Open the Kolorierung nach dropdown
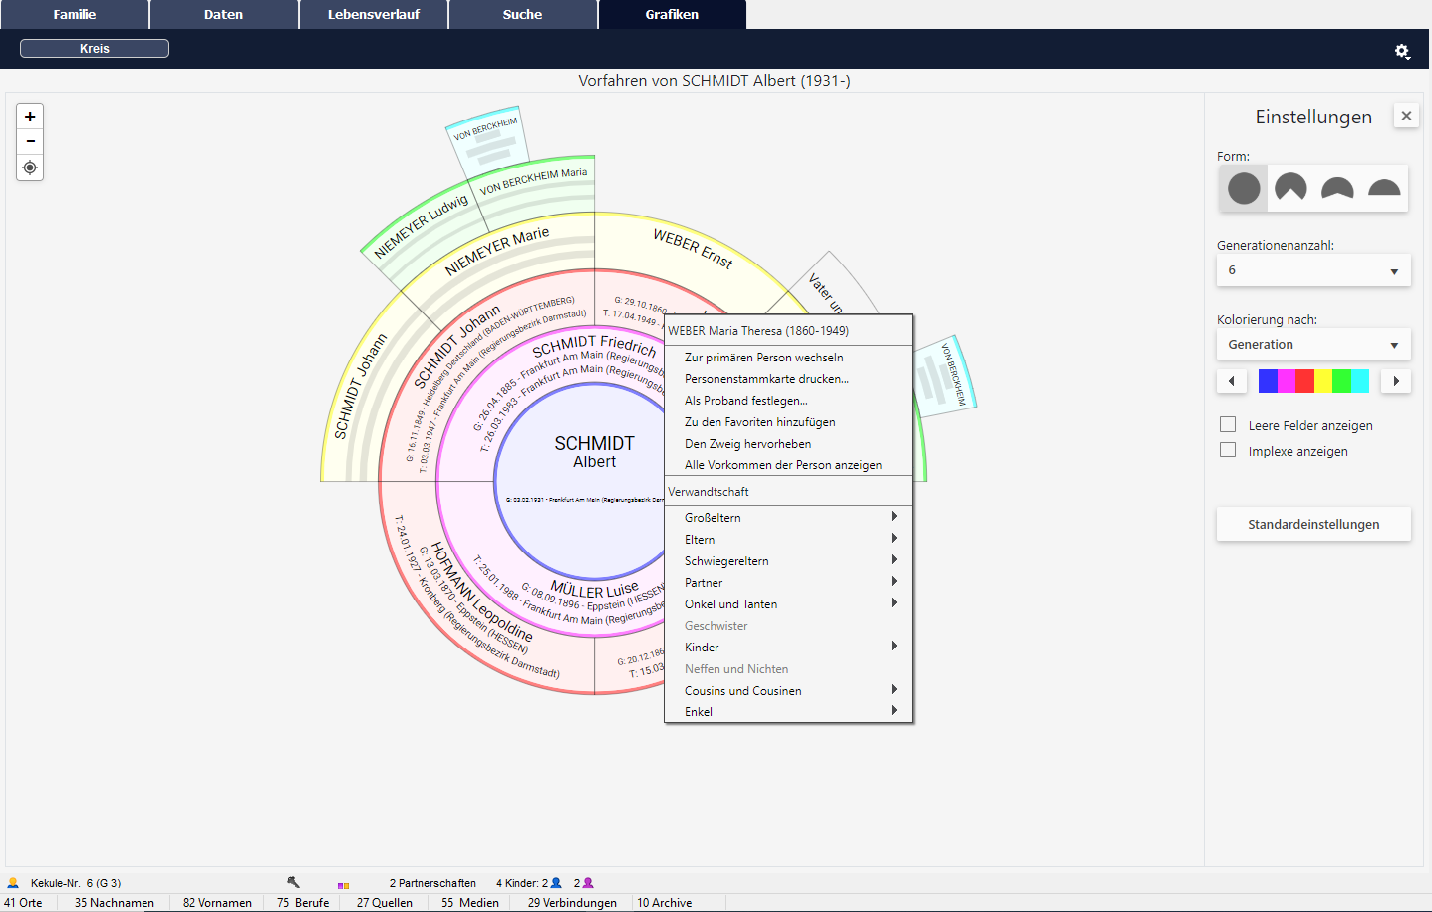This screenshot has width=1432, height=912. coord(1314,345)
